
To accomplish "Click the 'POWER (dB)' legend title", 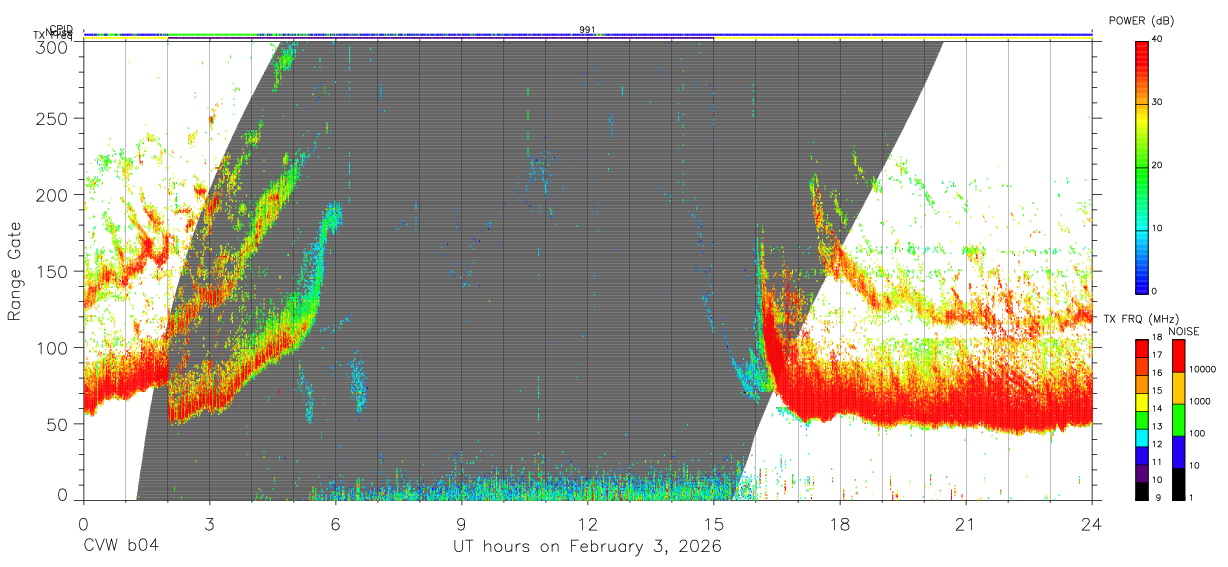I will (x=1141, y=21).
